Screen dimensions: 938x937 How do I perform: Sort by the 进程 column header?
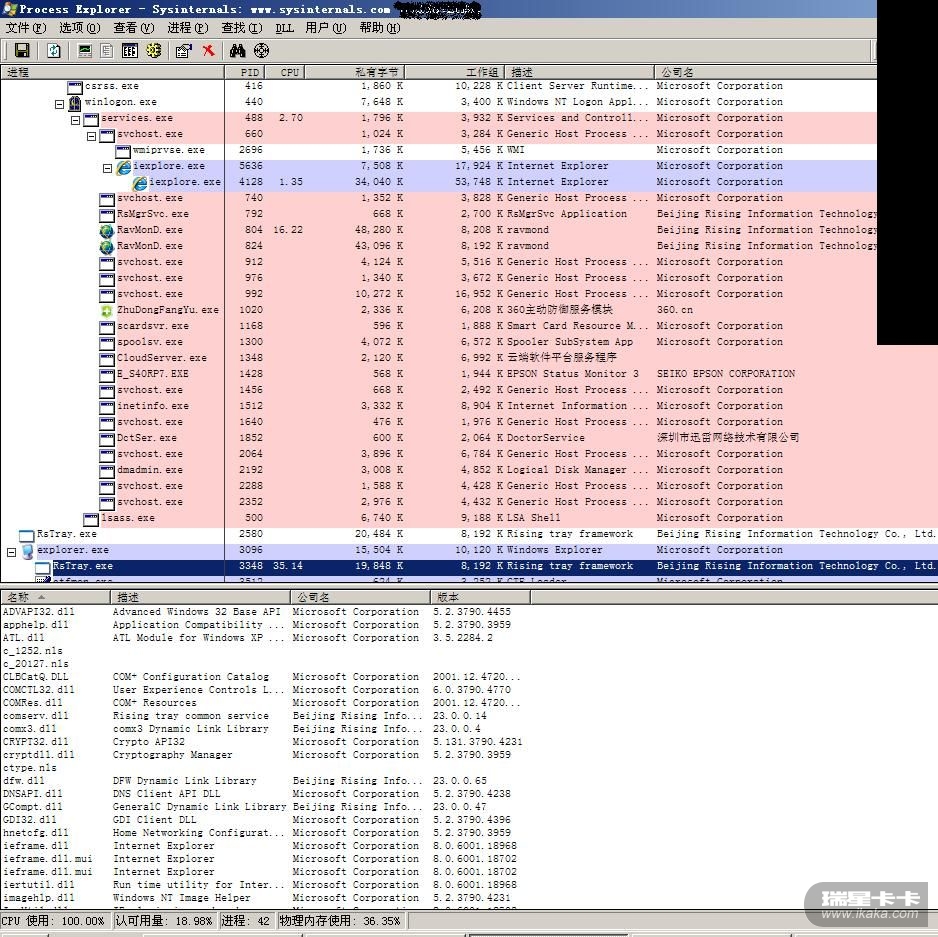[112, 72]
